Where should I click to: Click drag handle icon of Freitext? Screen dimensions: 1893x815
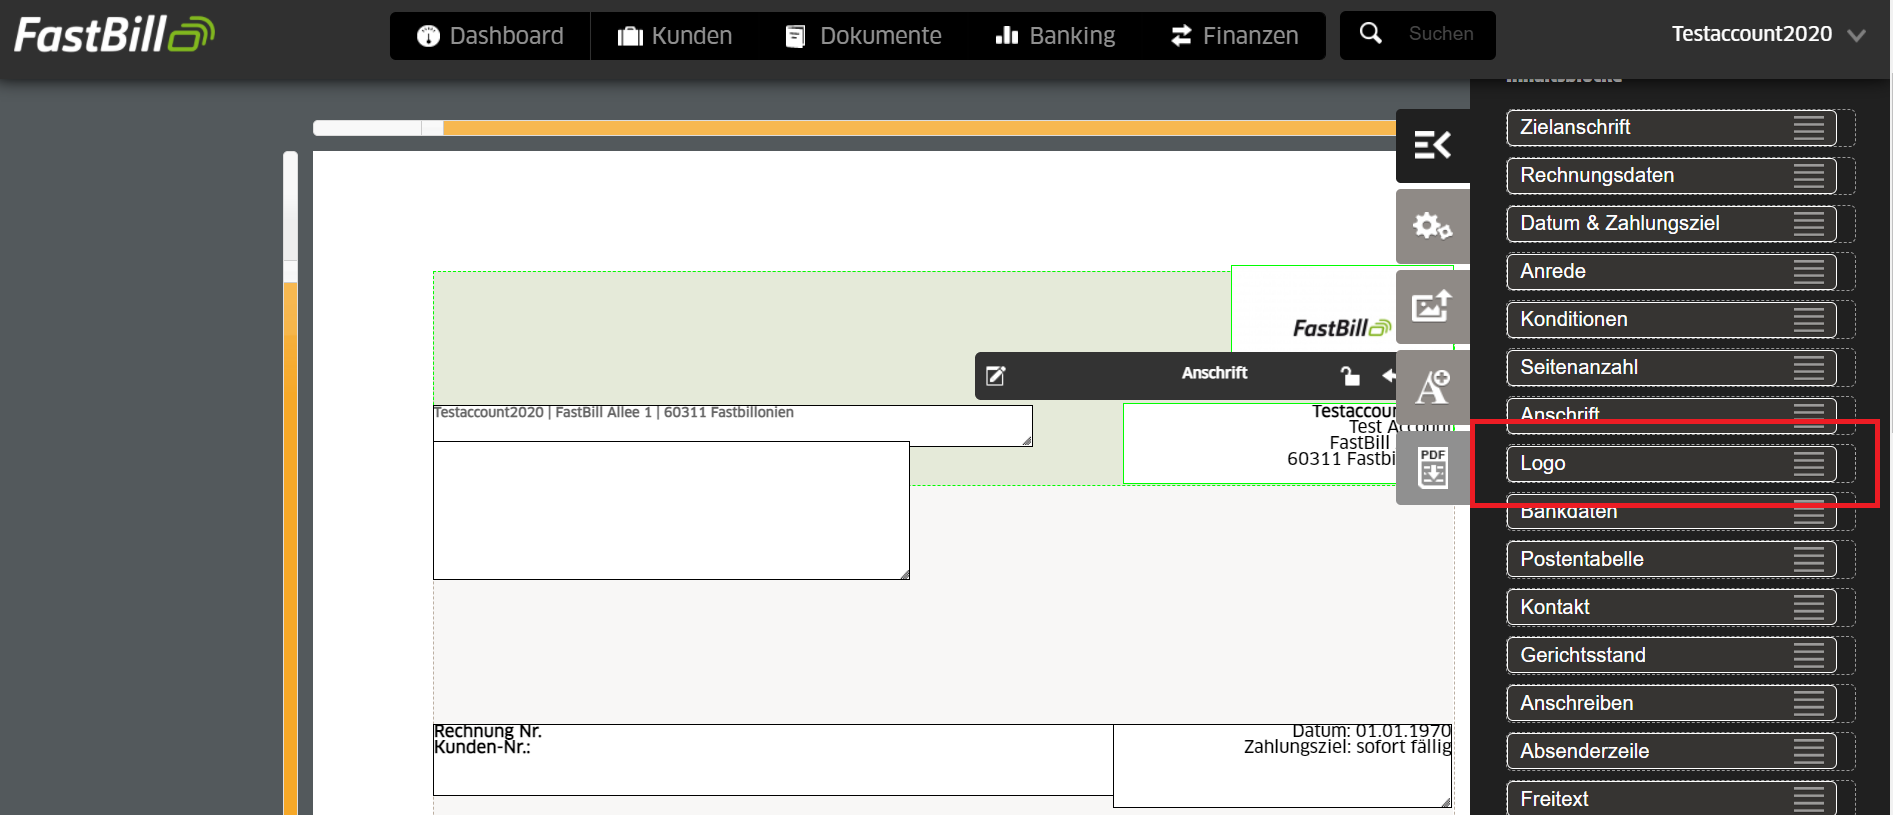pos(1808,799)
